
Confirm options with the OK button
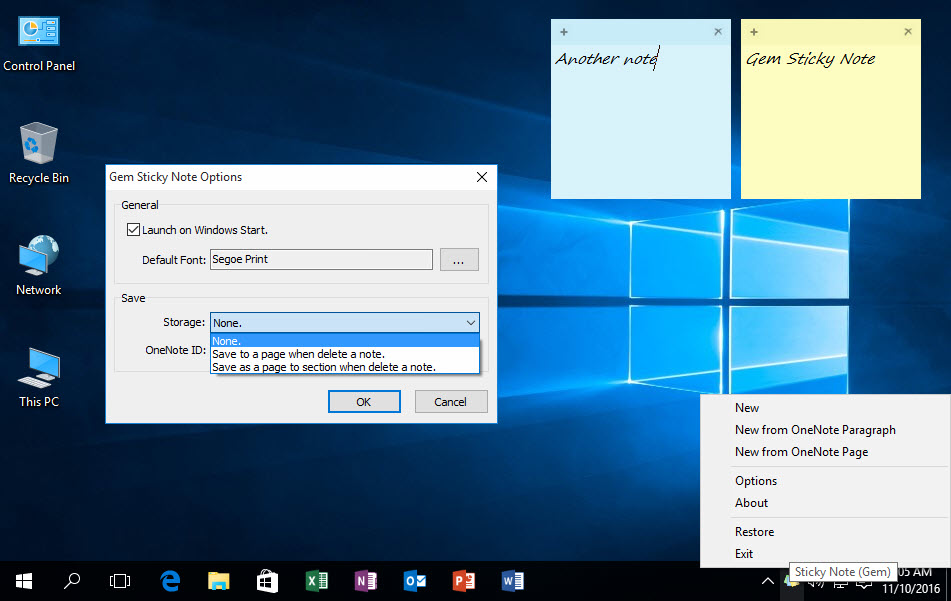(364, 401)
